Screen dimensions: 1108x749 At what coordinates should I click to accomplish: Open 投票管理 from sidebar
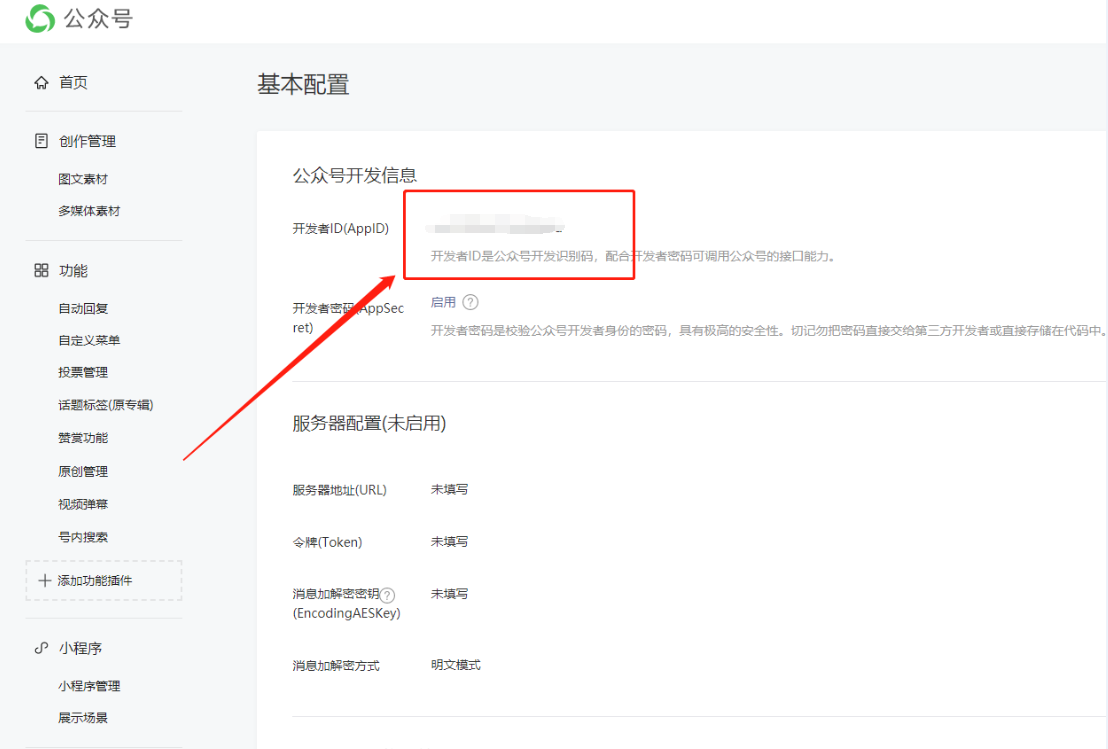tap(83, 372)
